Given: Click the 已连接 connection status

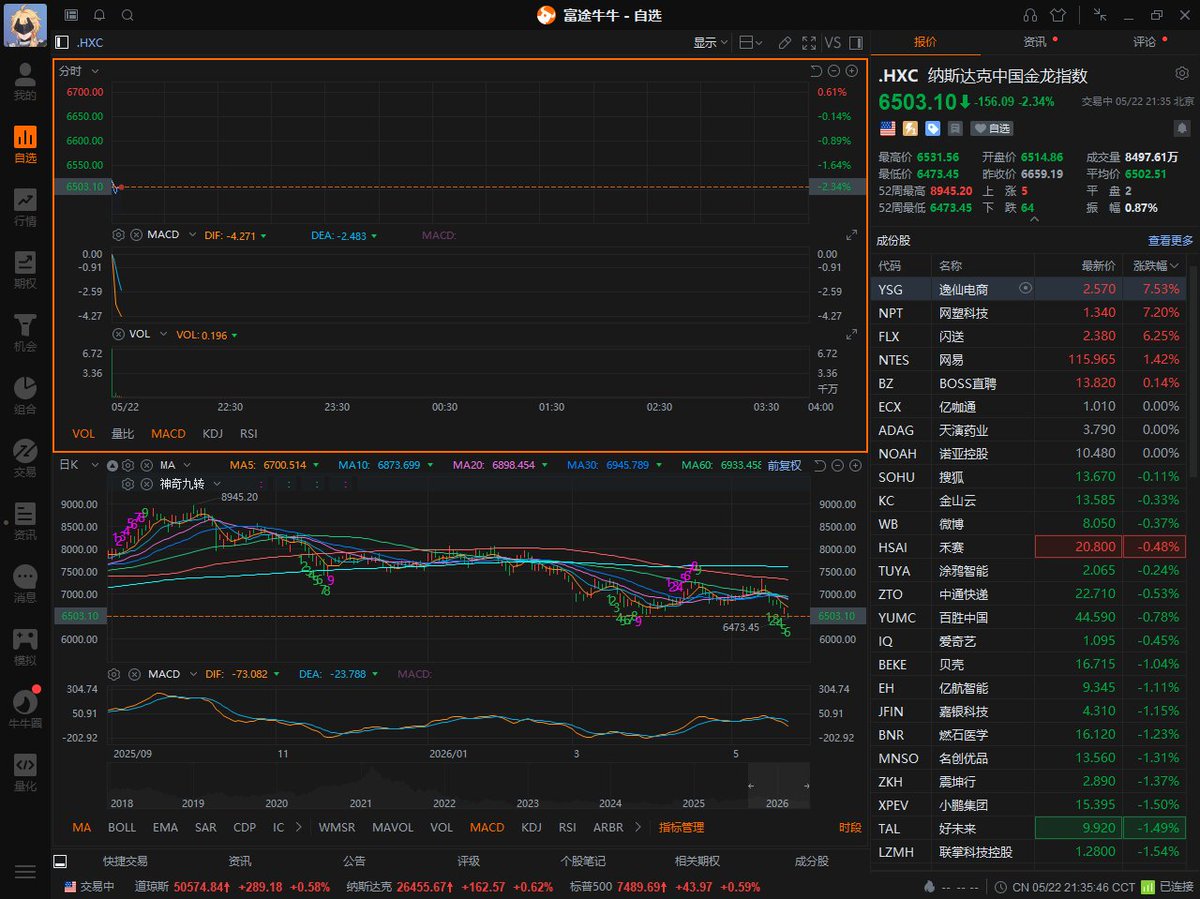Looking at the screenshot, I should [1167, 886].
